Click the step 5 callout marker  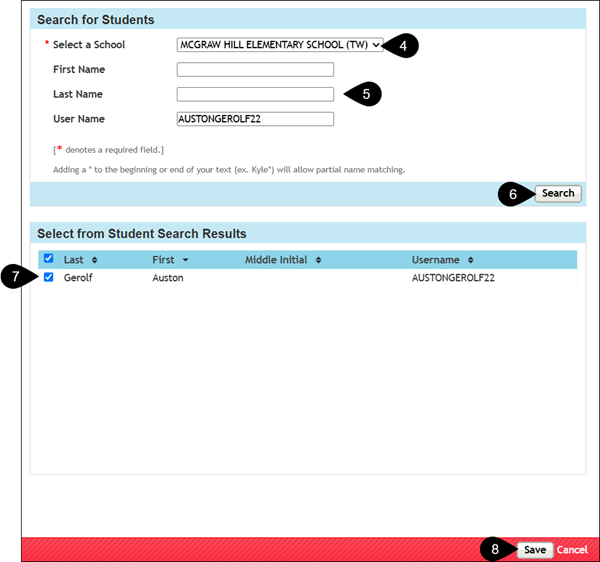(x=365, y=94)
